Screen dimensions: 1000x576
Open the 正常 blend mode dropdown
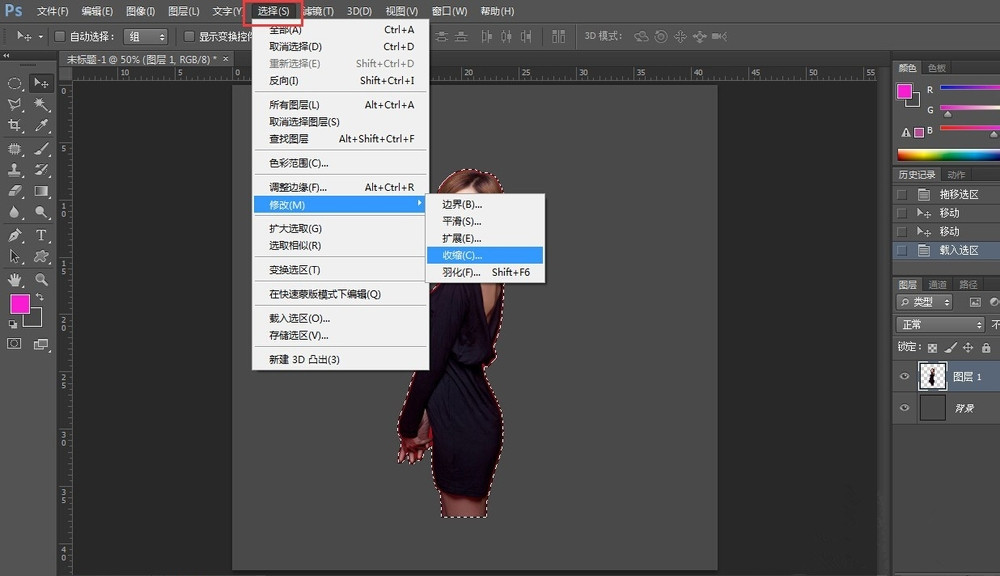[x=941, y=325]
